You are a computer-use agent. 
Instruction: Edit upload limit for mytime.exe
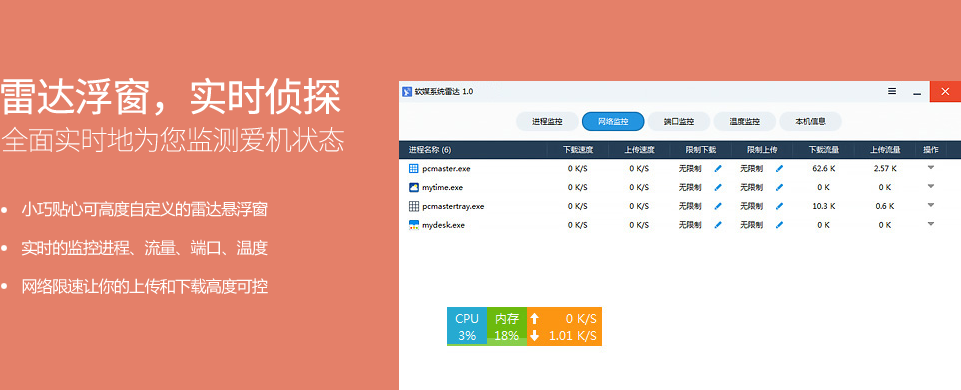coord(780,187)
